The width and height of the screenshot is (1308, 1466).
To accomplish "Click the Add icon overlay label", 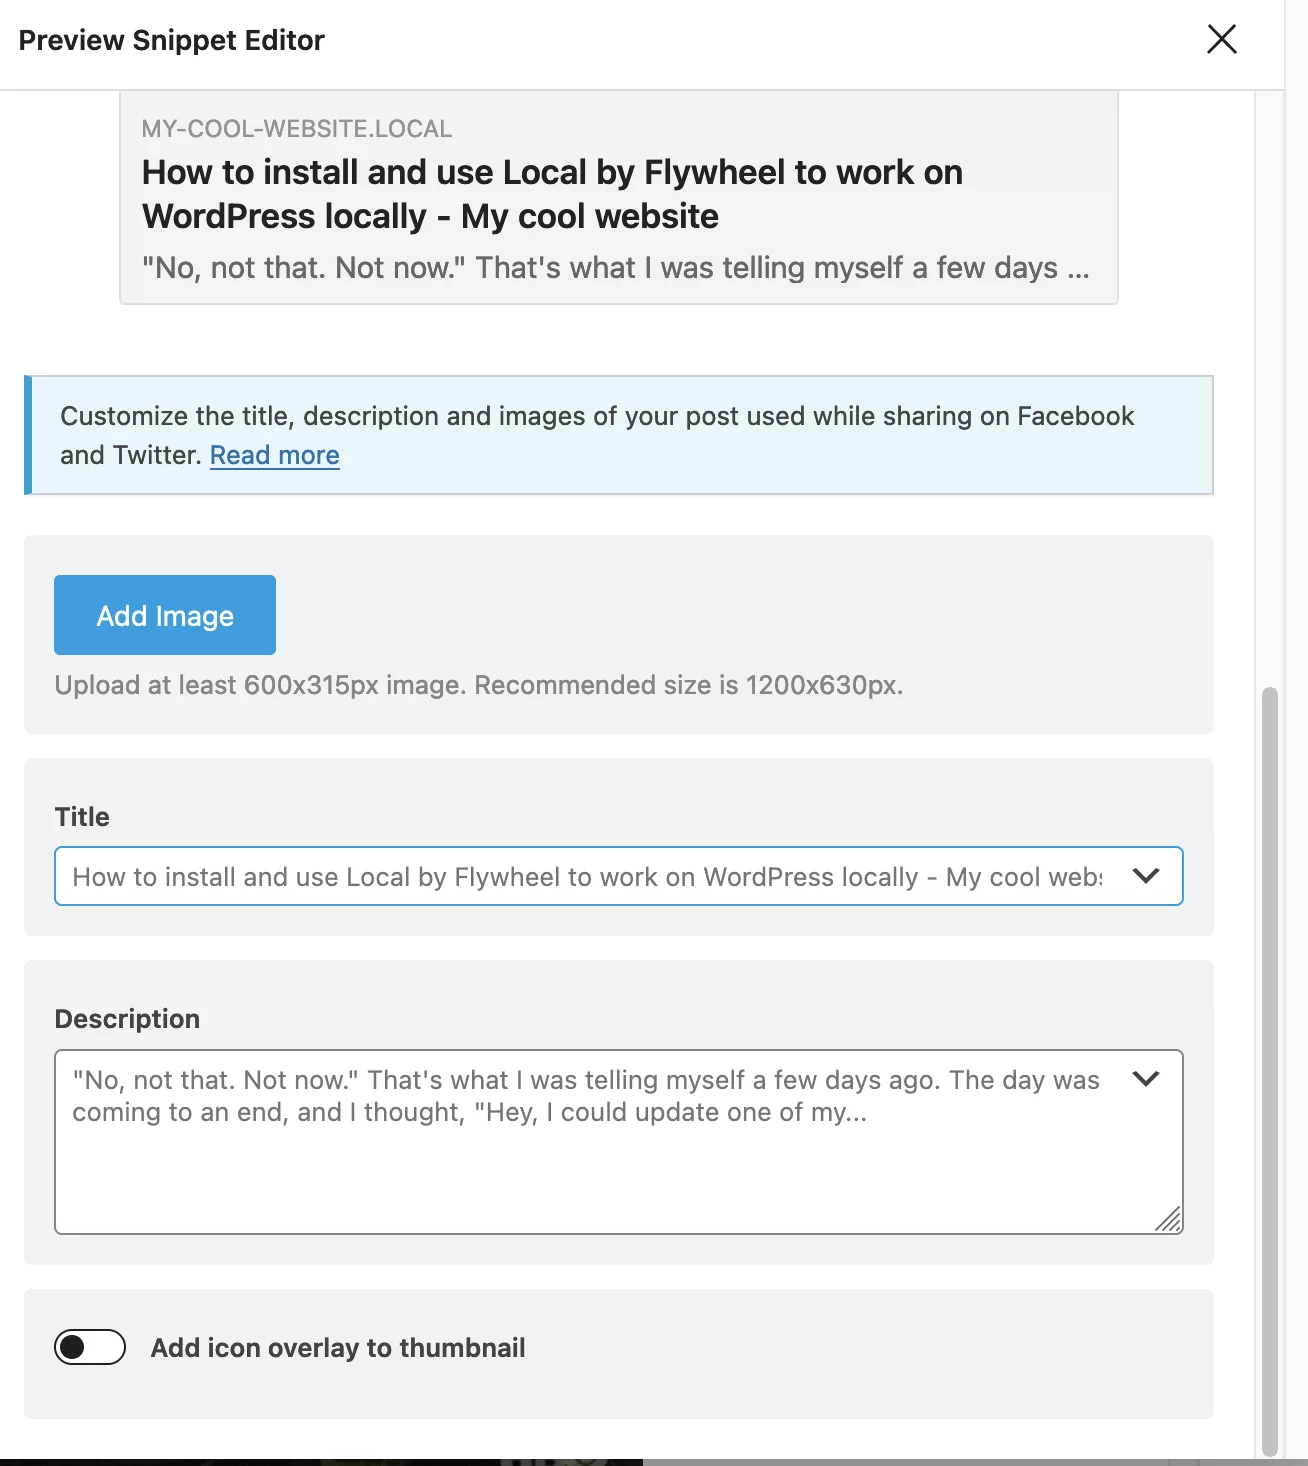I will tap(338, 1348).
